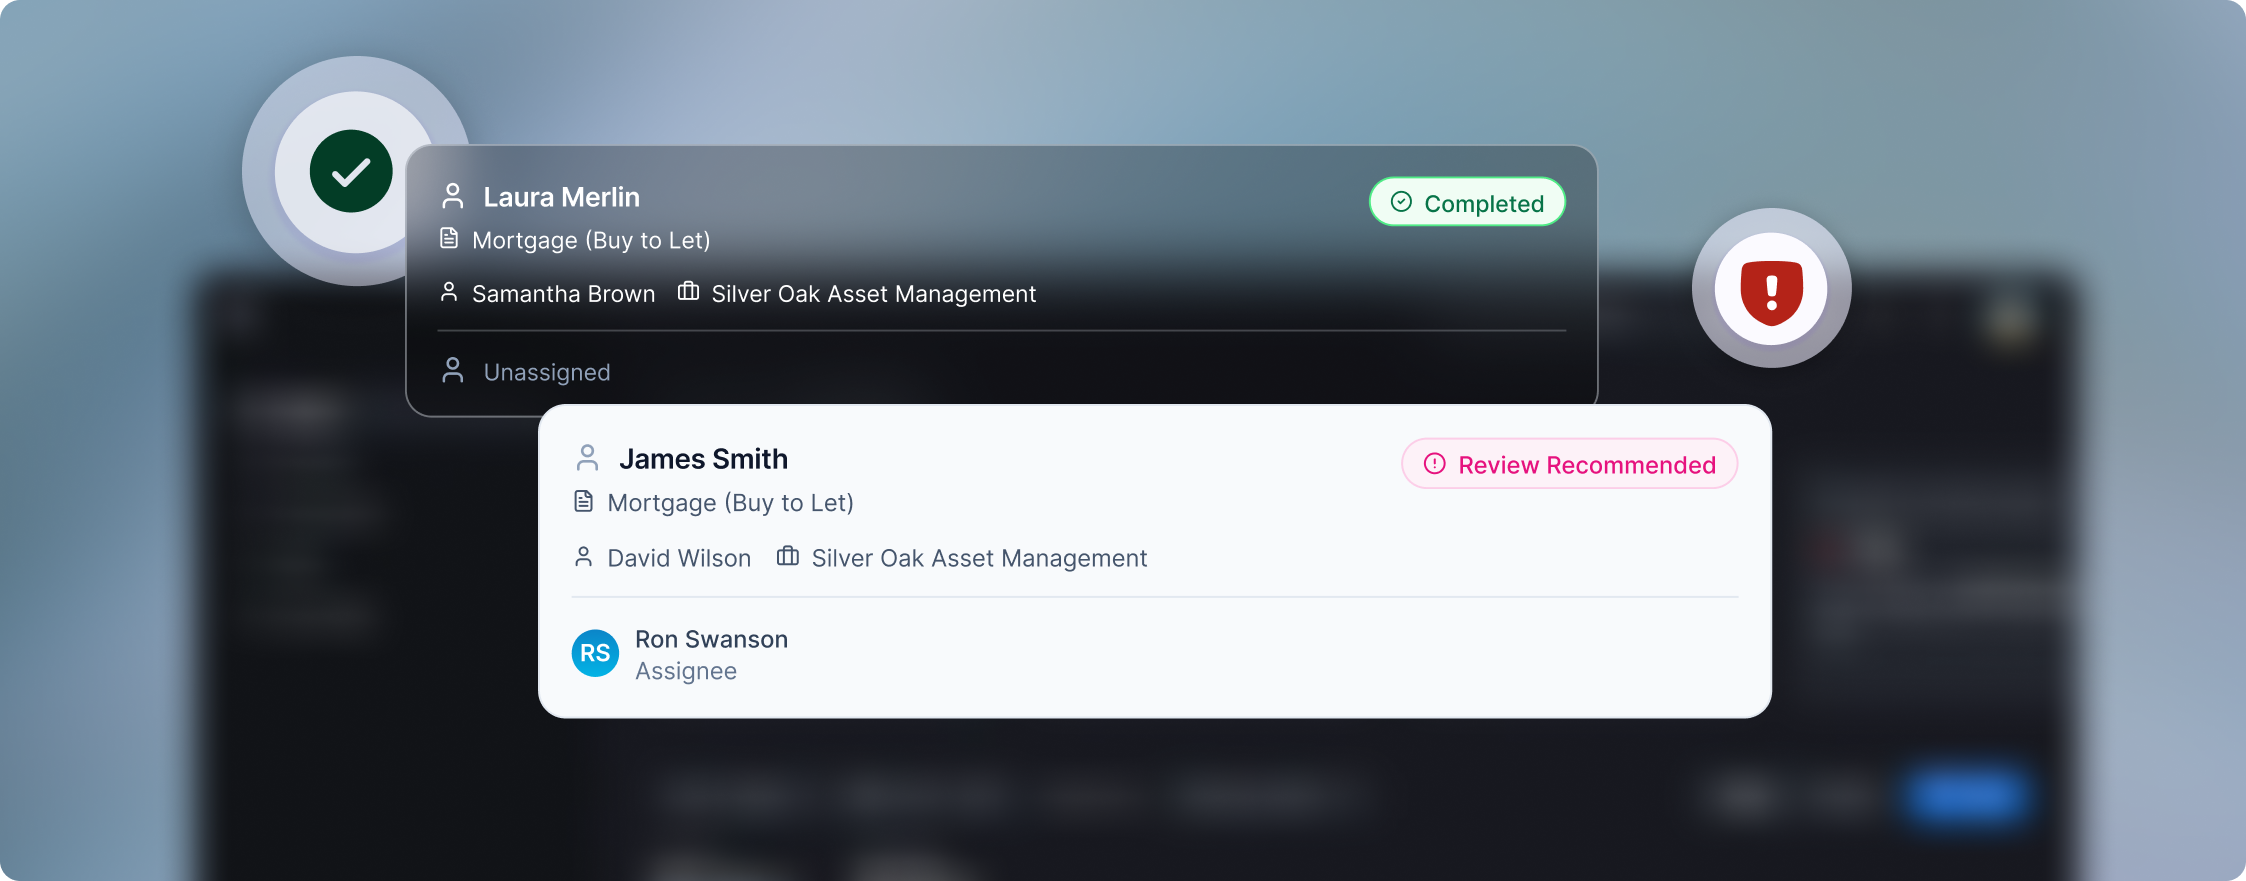Open the James Smith case name

703,459
